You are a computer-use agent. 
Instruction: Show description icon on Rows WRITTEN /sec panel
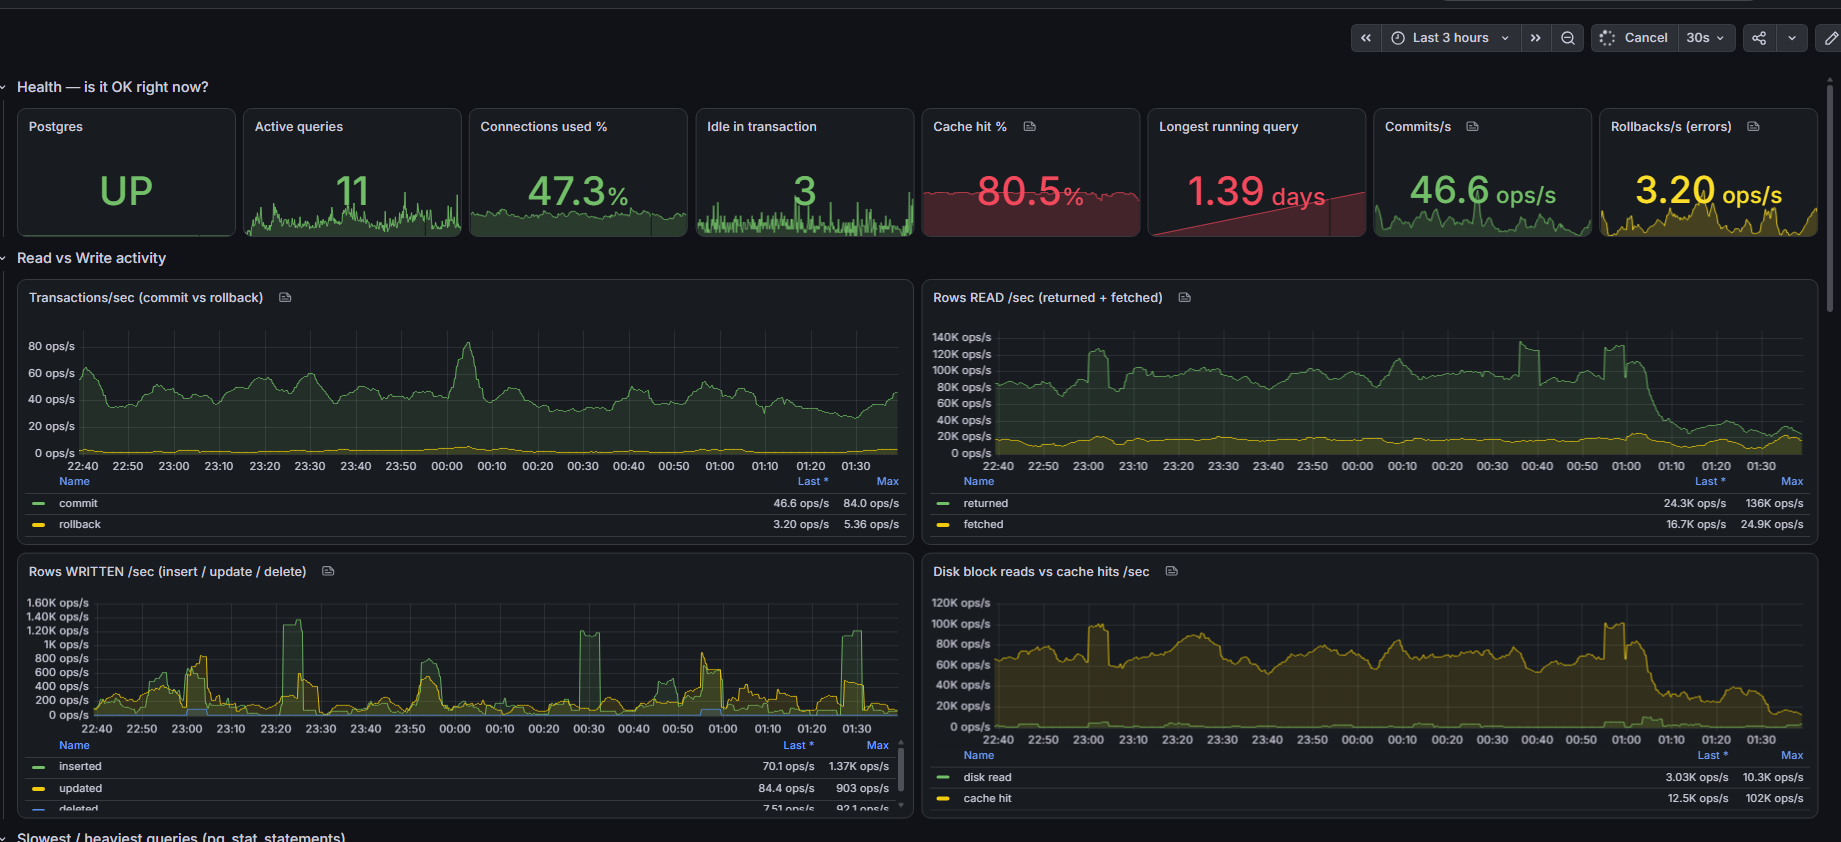coord(328,572)
